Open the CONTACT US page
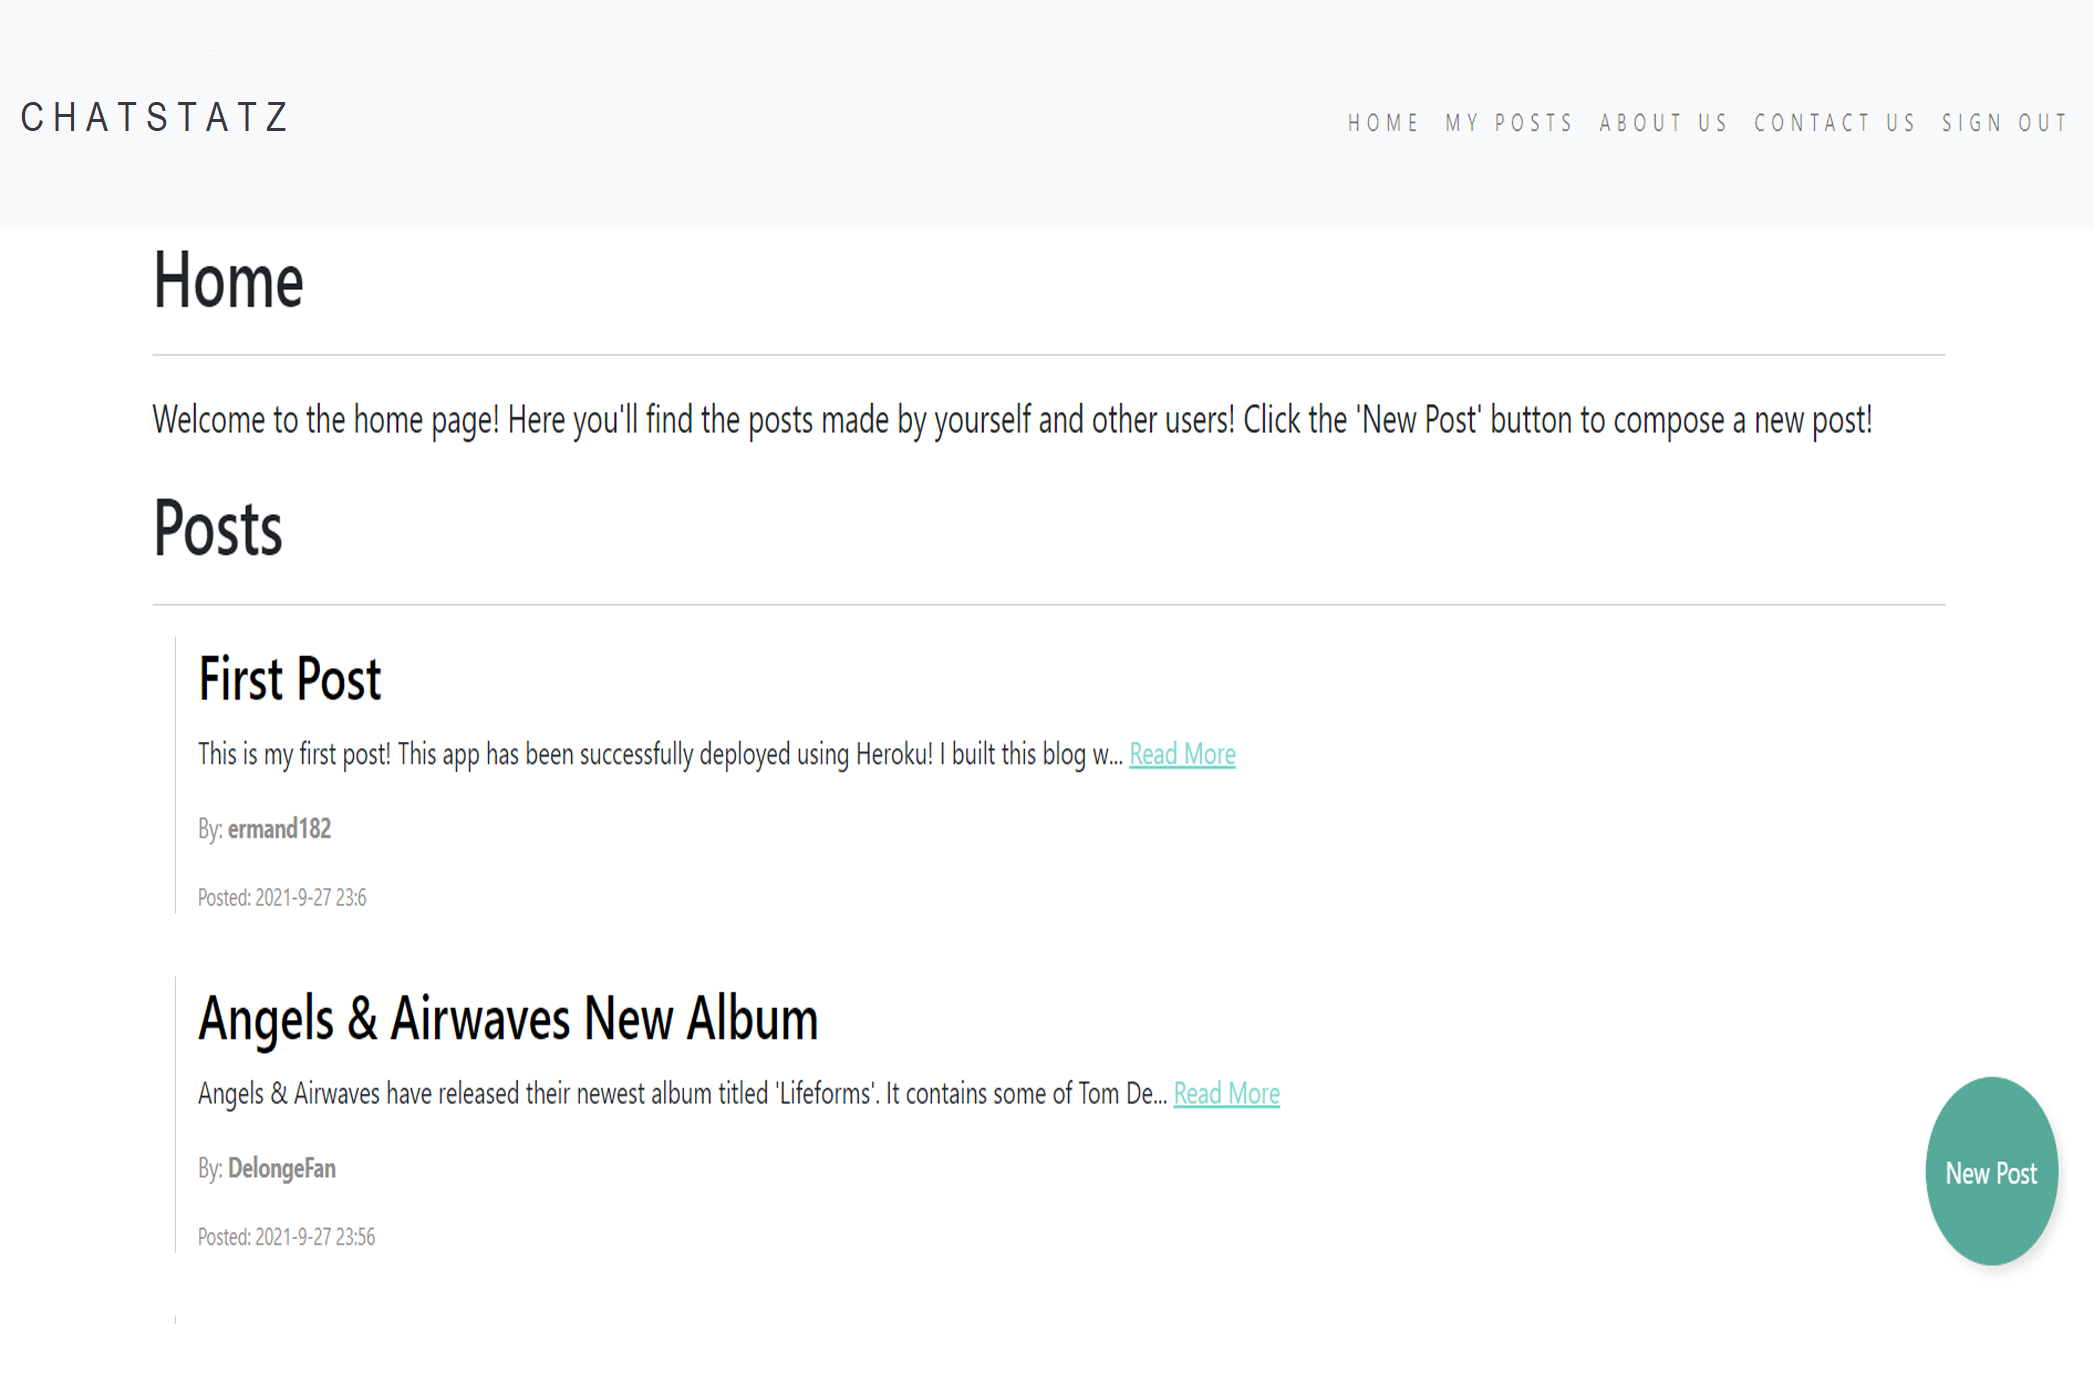2094x1400 pixels. tap(1834, 123)
